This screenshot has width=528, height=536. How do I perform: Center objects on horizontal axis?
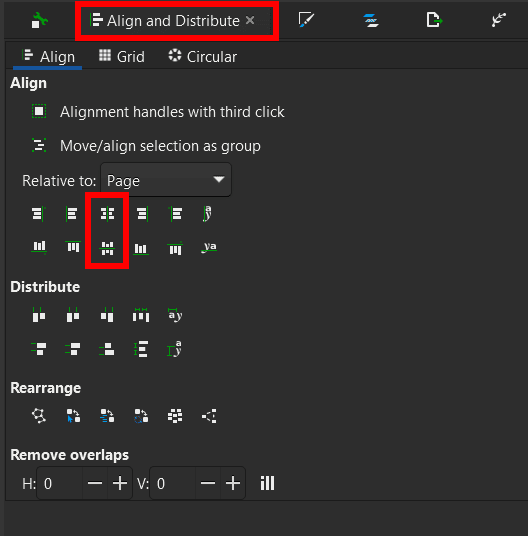click(107, 248)
